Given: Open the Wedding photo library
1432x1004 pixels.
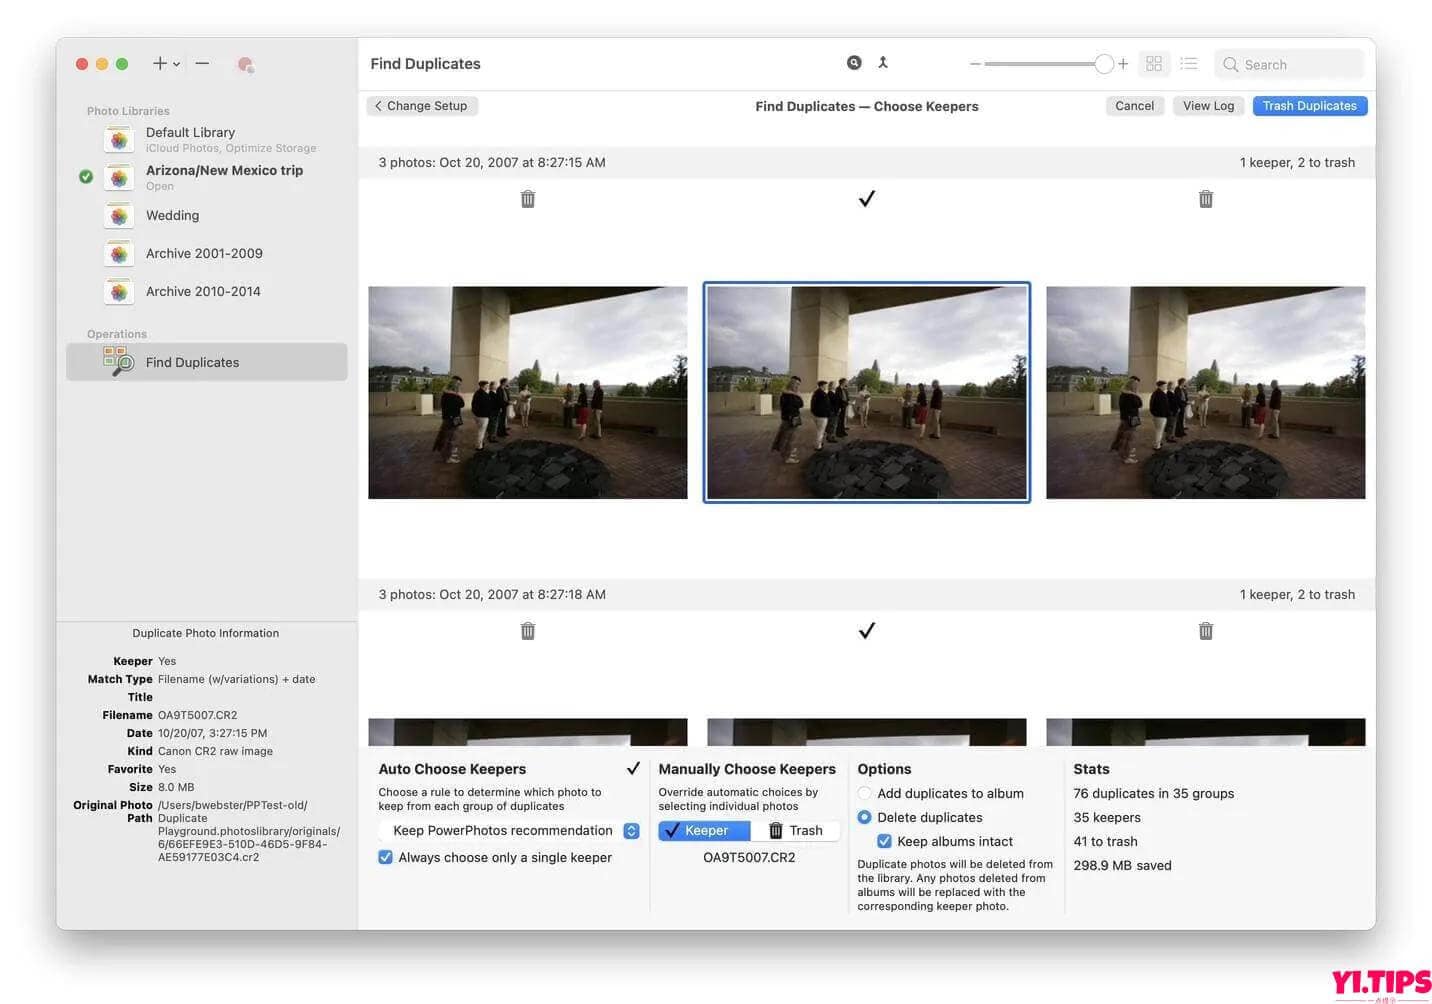Looking at the screenshot, I should click(x=172, y=215).
